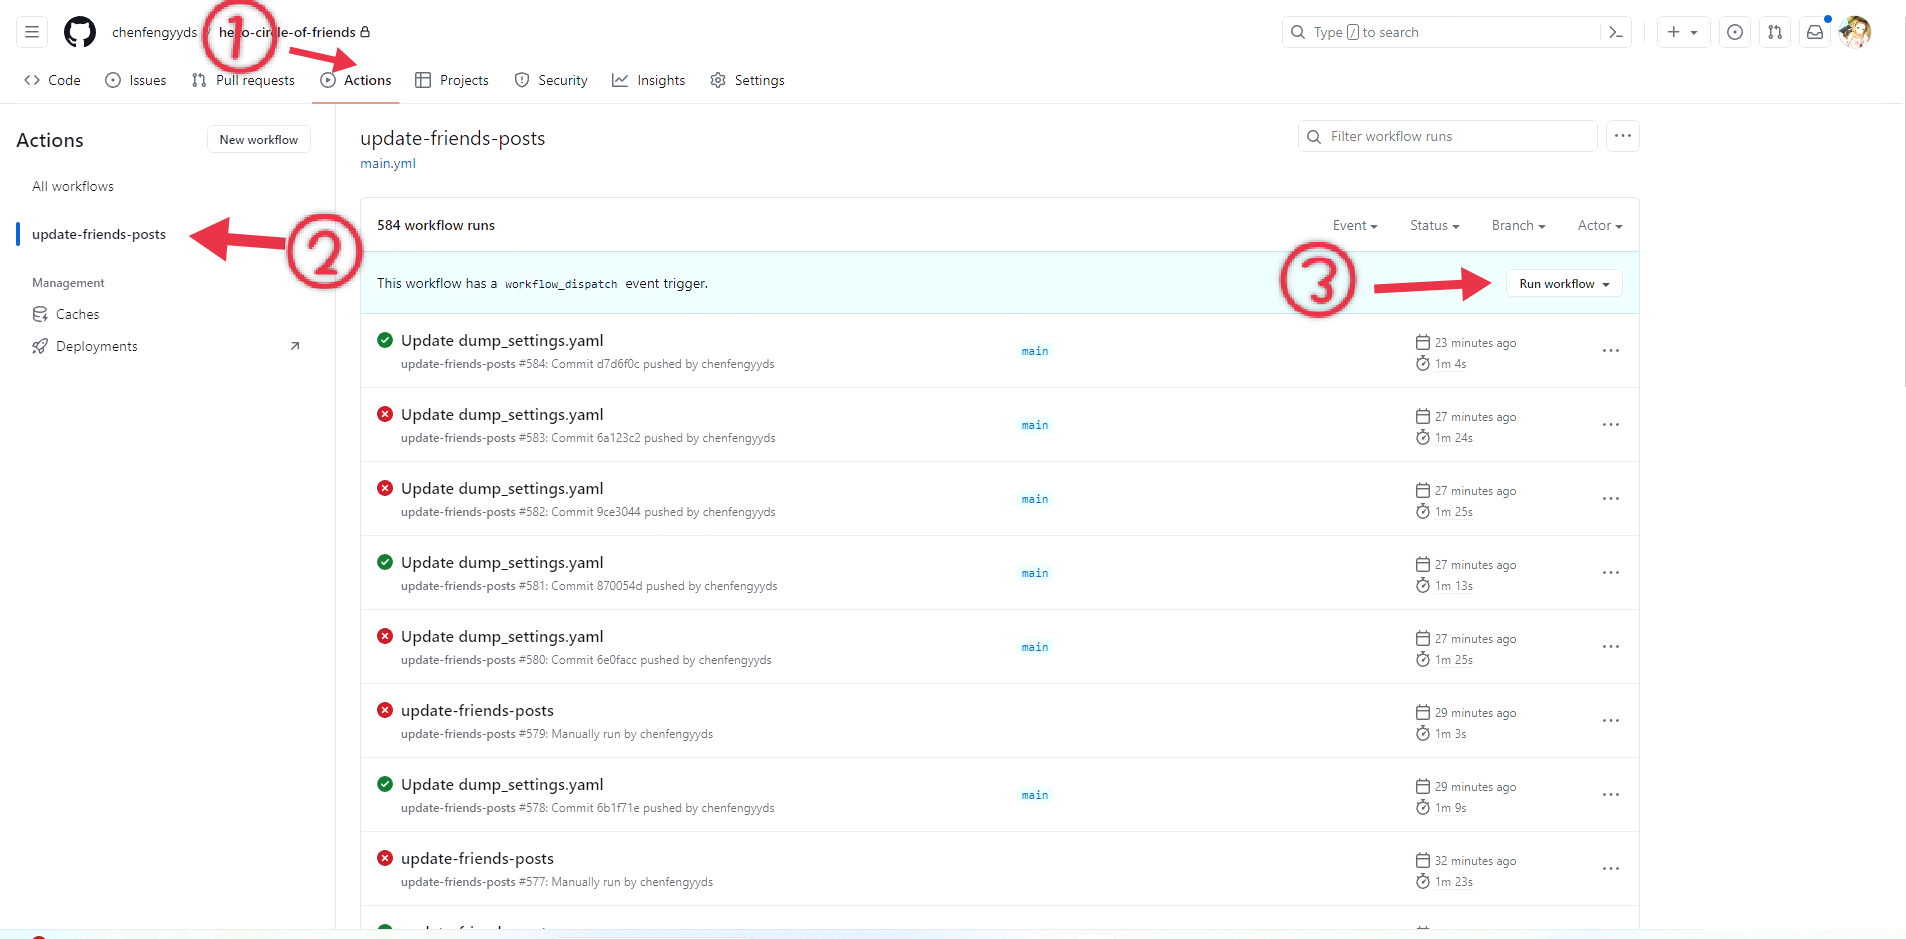Open the hamburger navigation menu
The image size is (1906, 939).
32,32
